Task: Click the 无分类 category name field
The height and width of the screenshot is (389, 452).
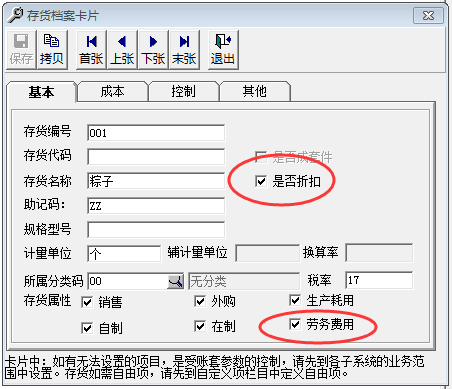Action: pos(244,281)
